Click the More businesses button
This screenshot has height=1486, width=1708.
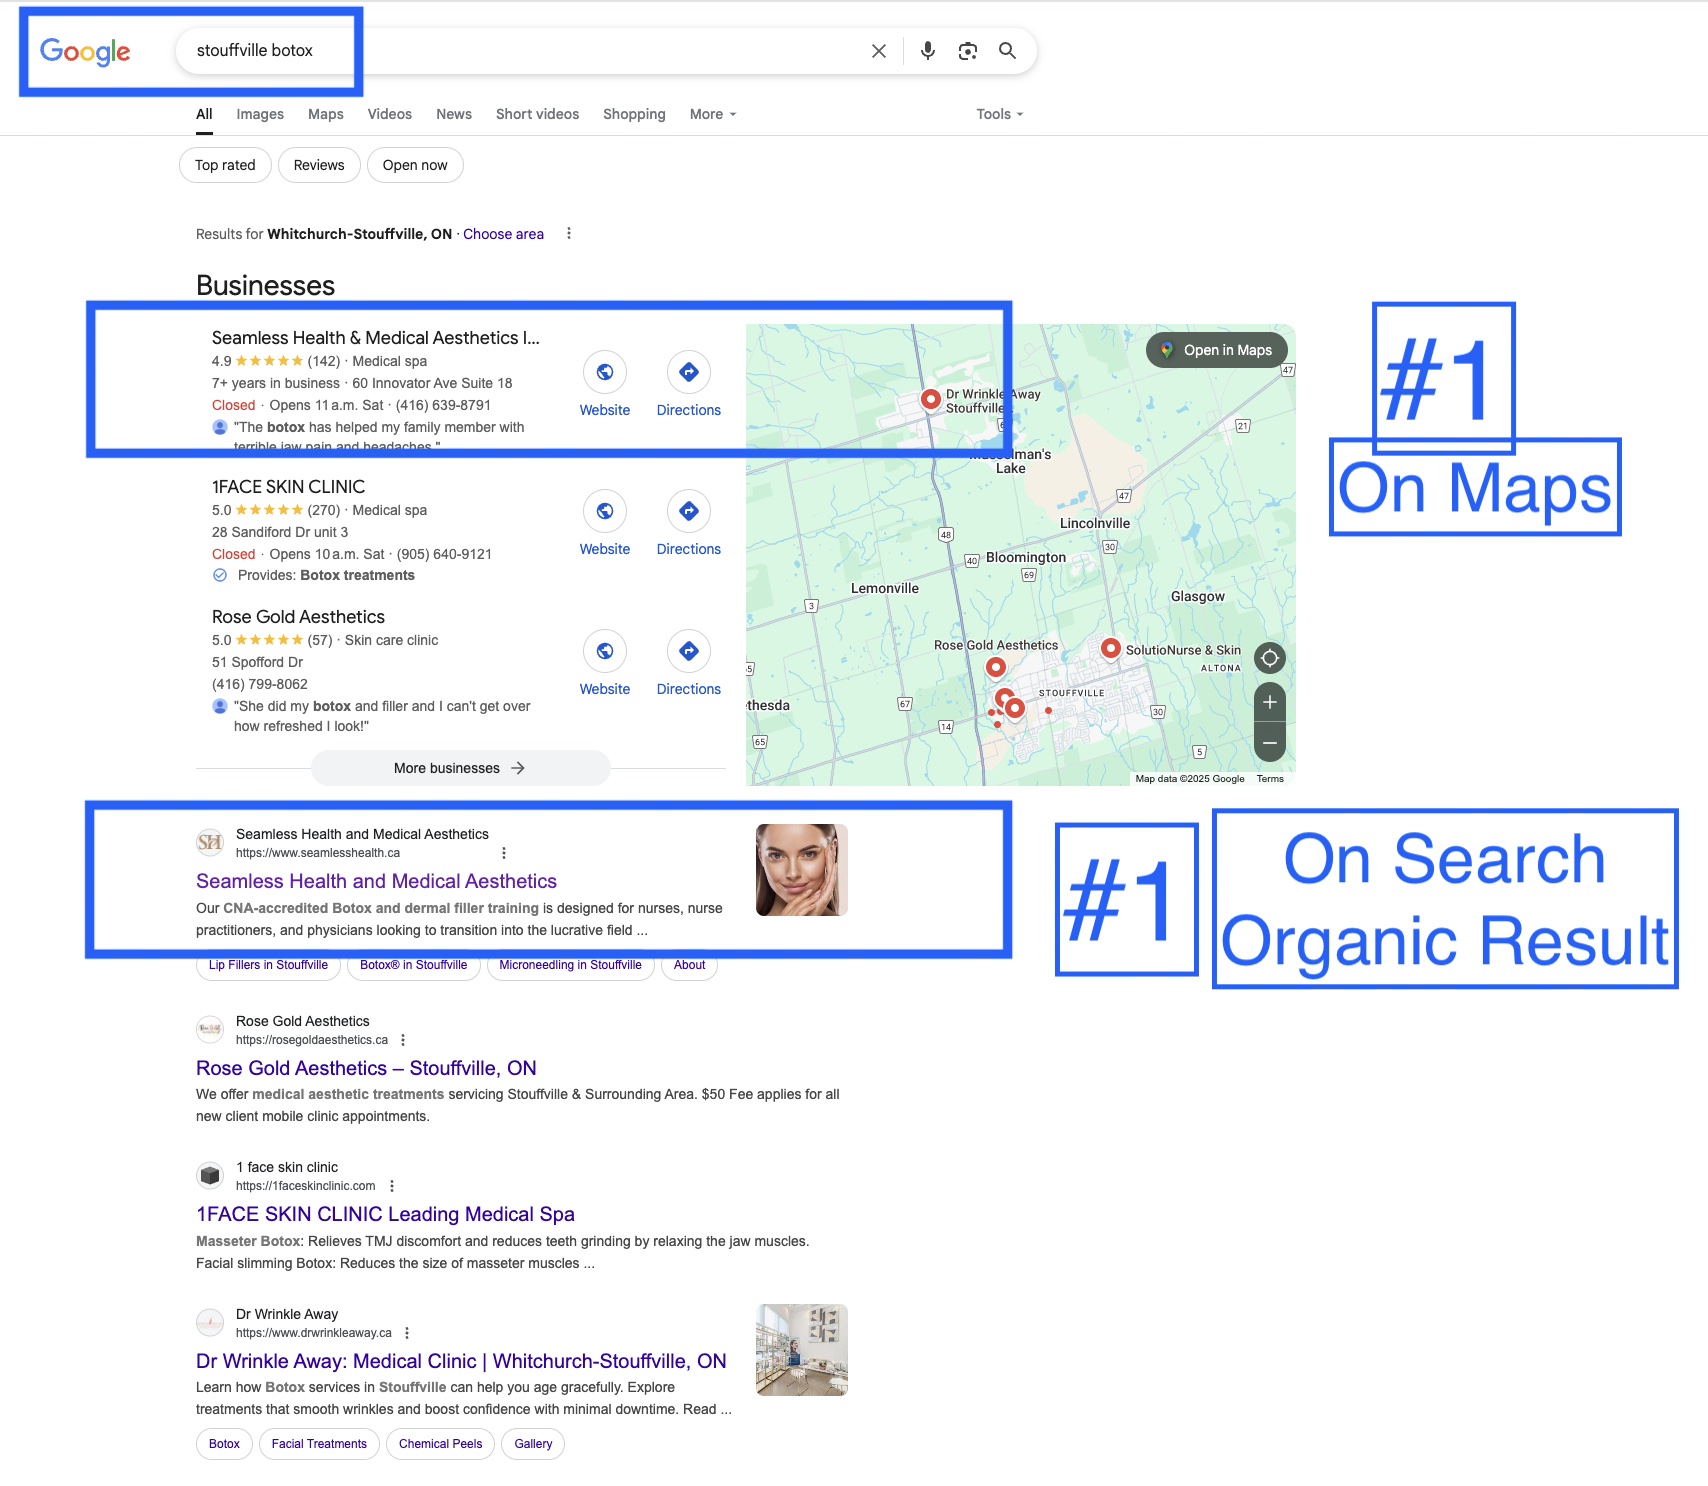tap(460, 768)
